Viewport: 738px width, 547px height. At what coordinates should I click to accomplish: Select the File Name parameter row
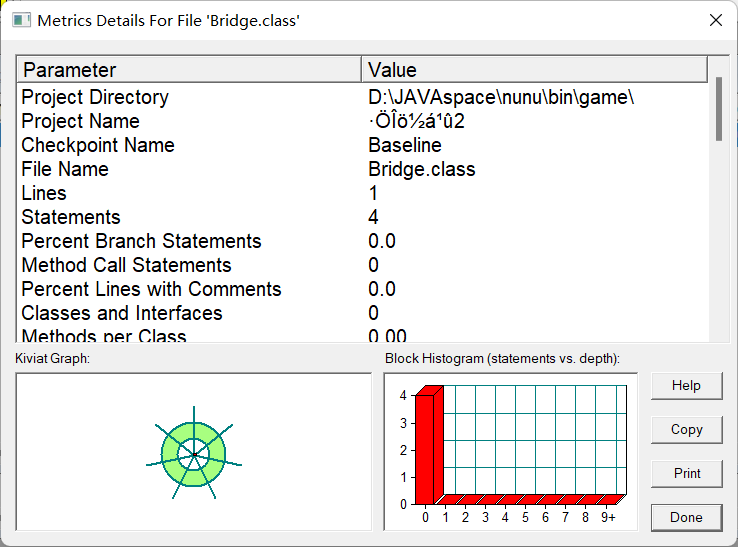65,169
